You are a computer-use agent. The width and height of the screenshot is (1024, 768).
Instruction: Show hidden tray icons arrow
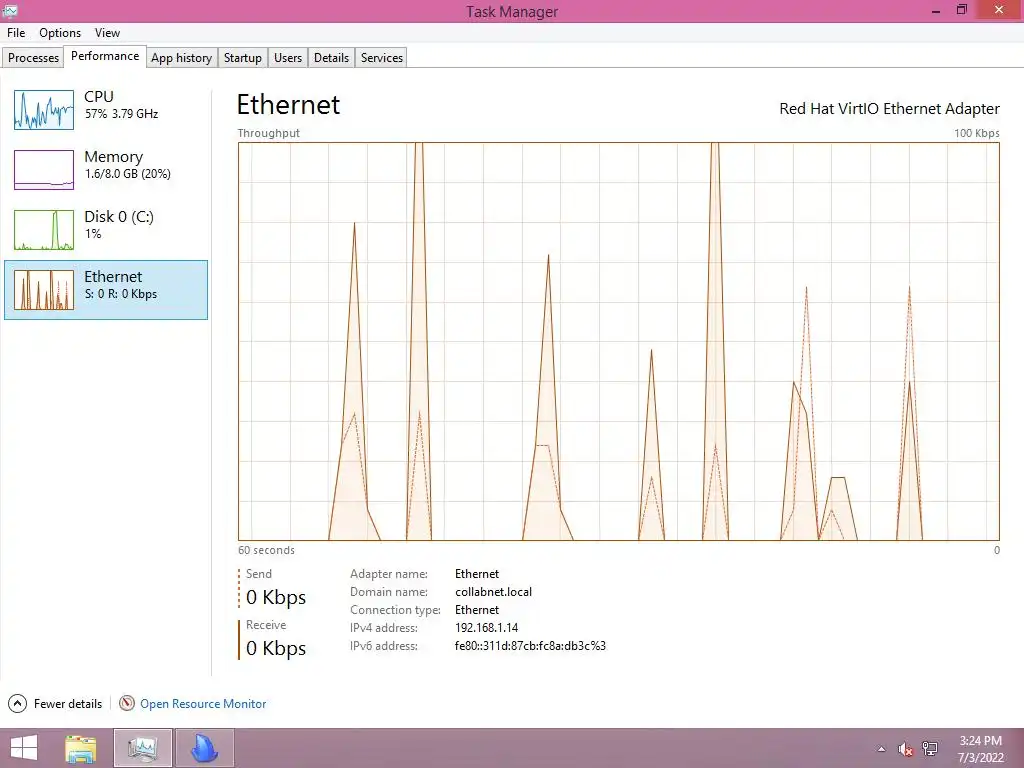tap(881, 749)
